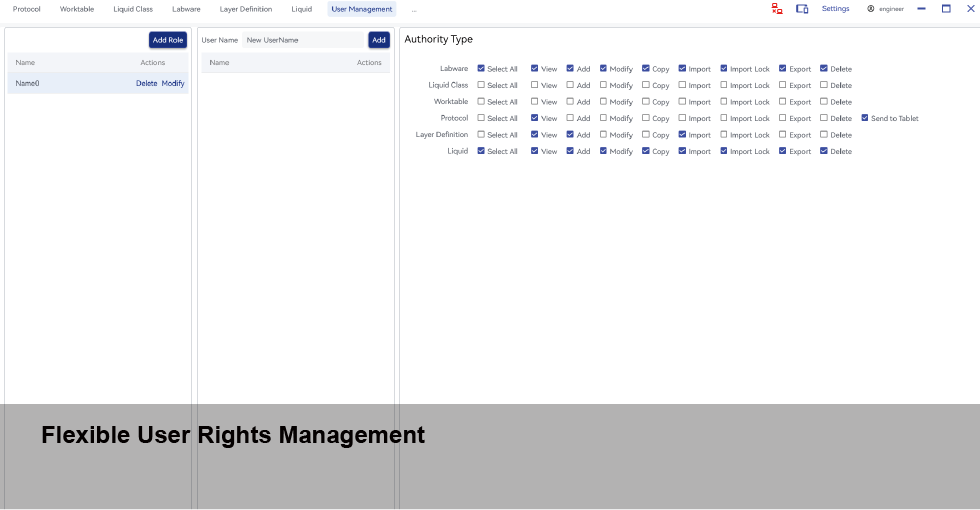Screen dimensions: 980x510
Task: Check Delete permission for Worktable
Action: [823, 101]
